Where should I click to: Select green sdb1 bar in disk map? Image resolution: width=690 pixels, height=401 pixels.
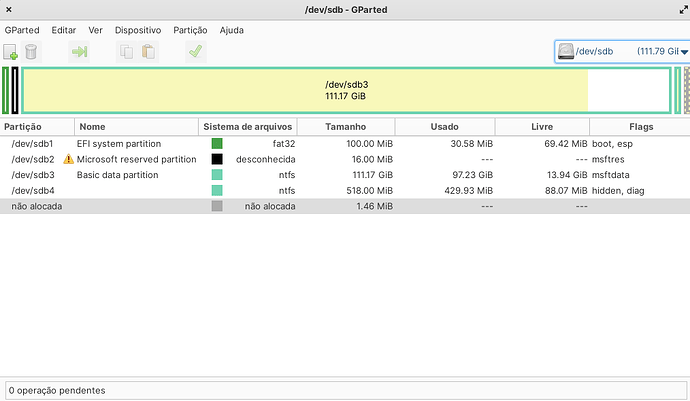pyautogui.click(x=6, y=90)
